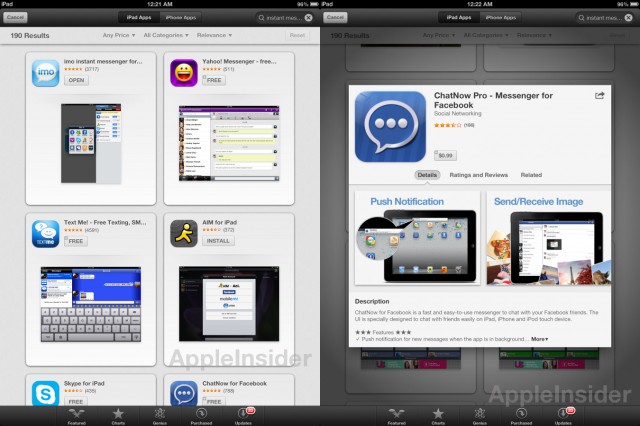640x426 pixels.
Task: Open Charts star tab in the right screen
Action: [438, 416]
